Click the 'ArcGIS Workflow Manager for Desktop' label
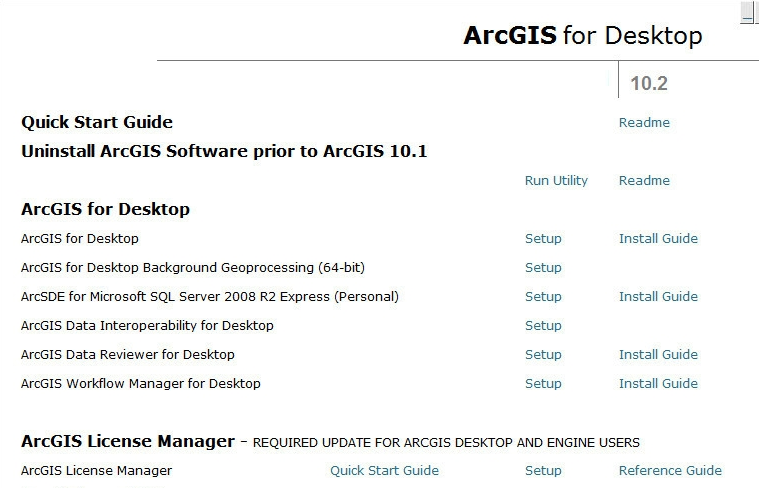 pyautogui.click(x=141, y=384)
